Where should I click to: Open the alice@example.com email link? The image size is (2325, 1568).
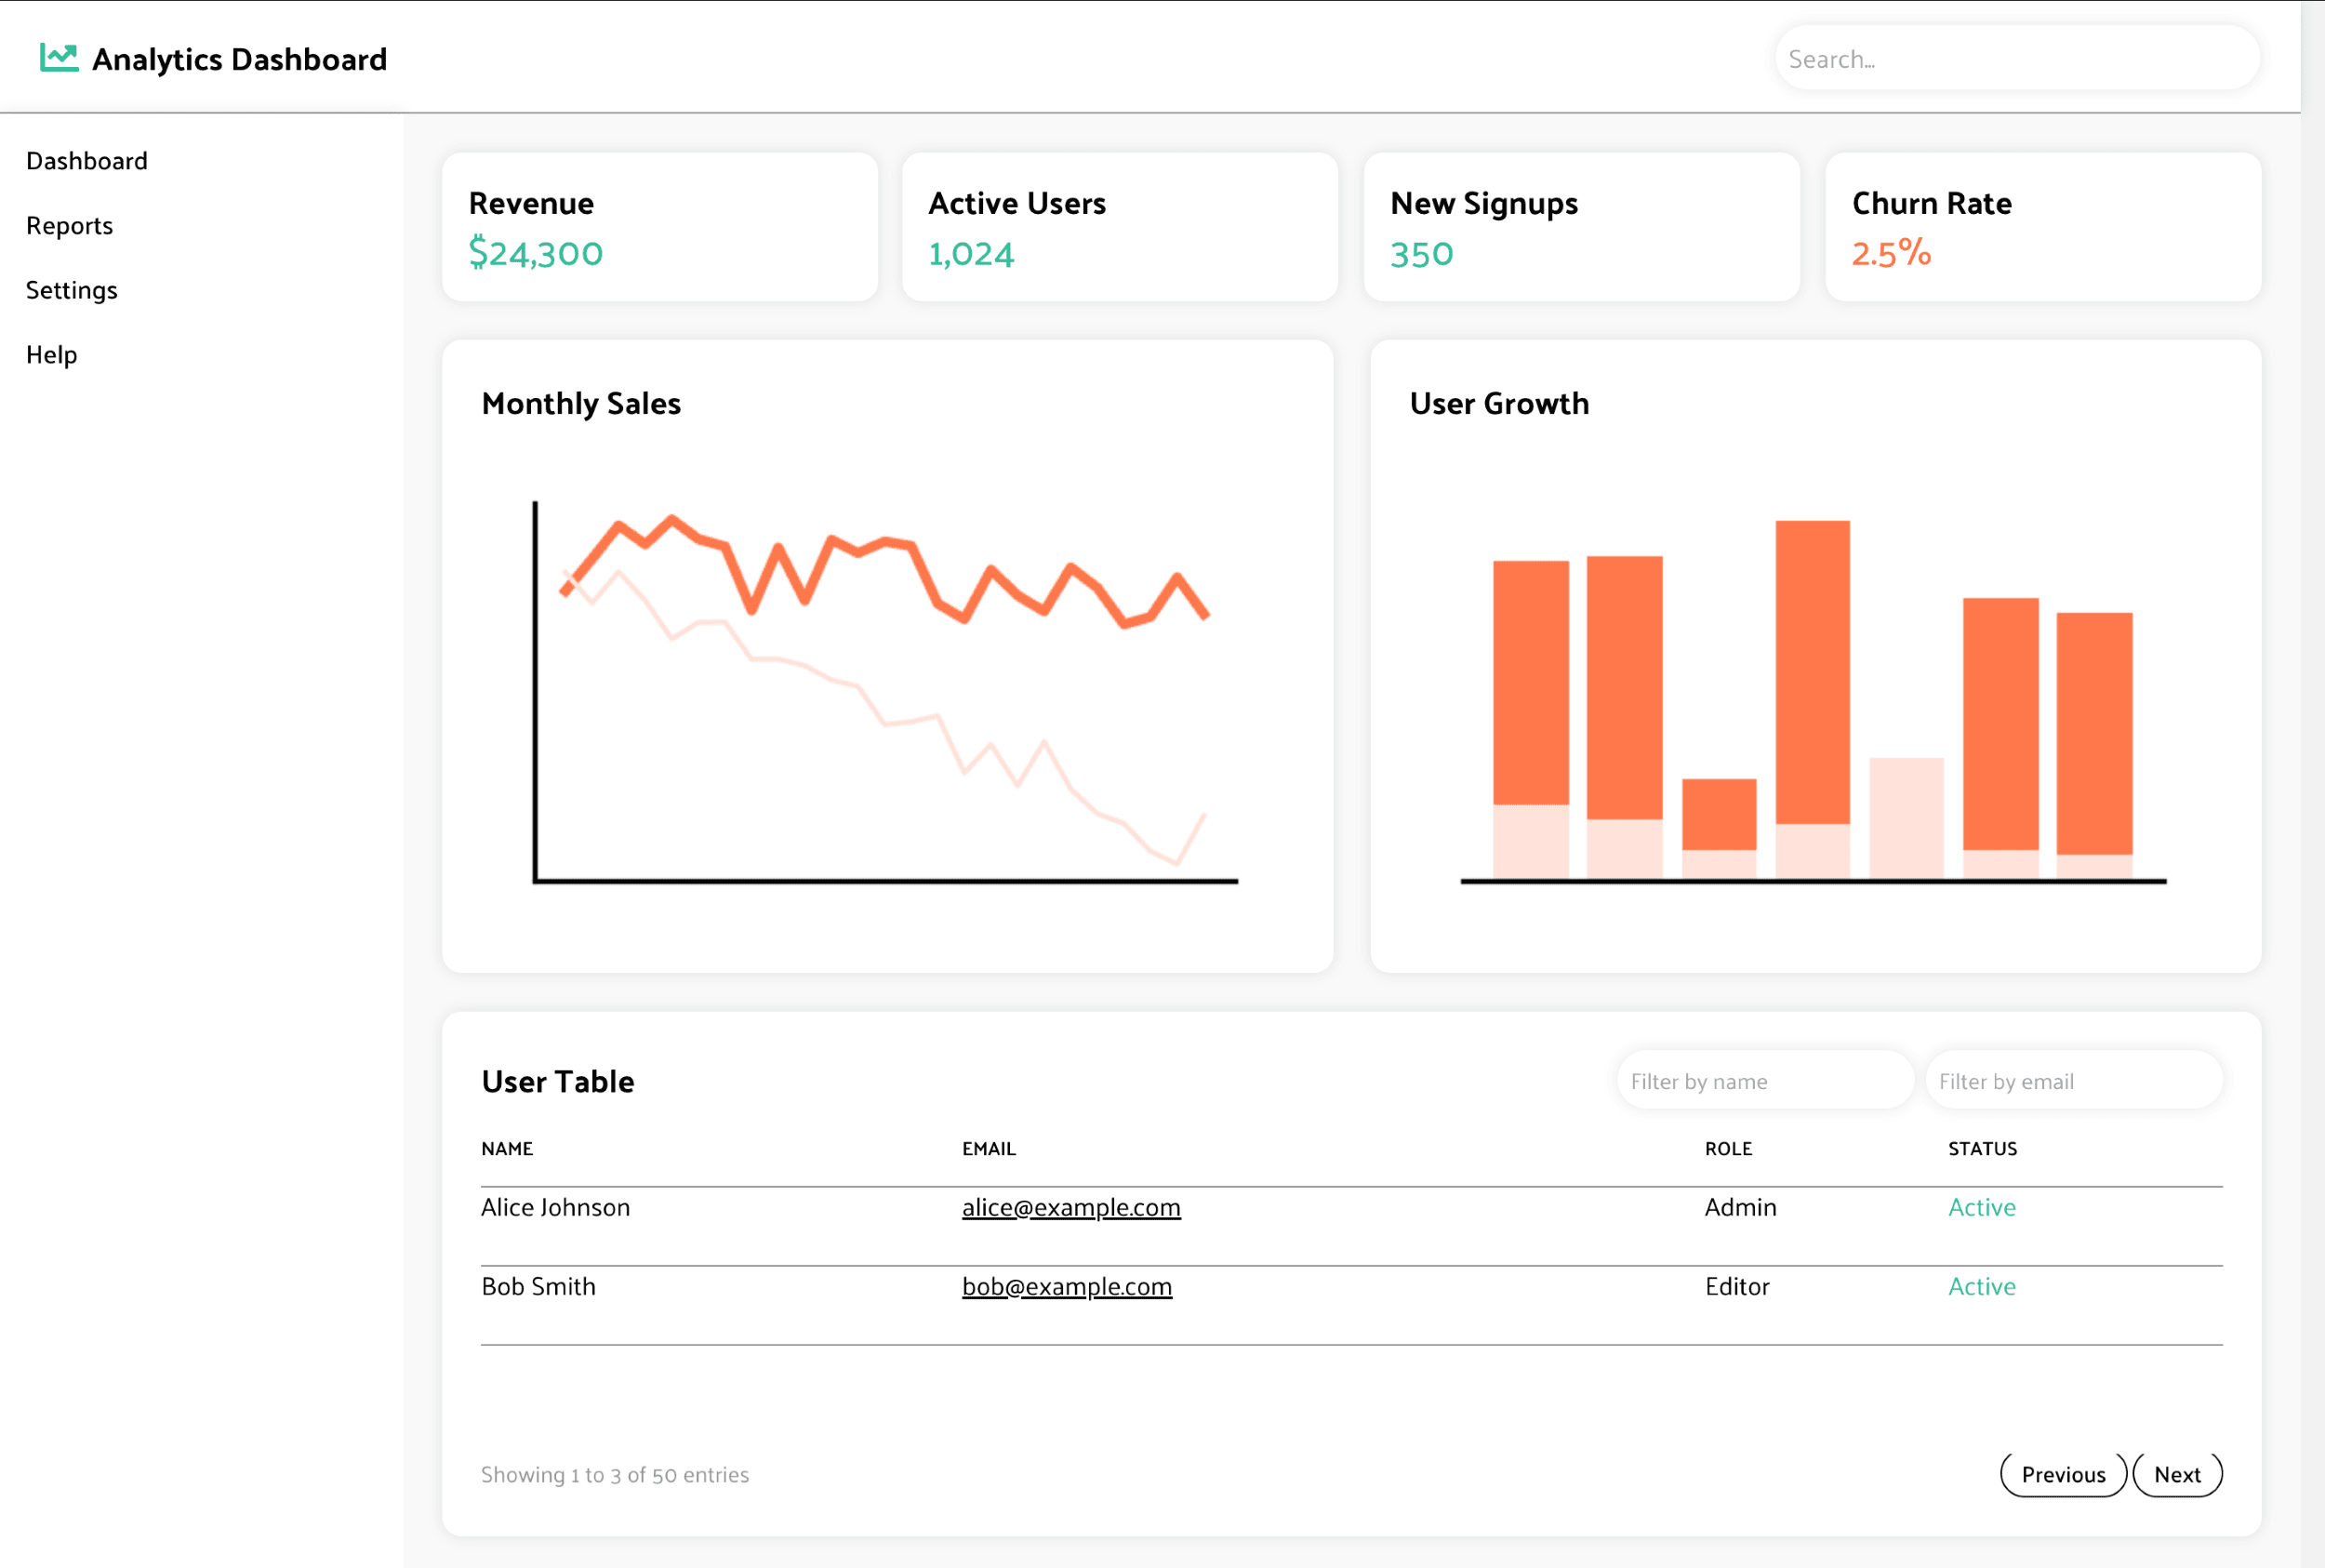1070,1207
